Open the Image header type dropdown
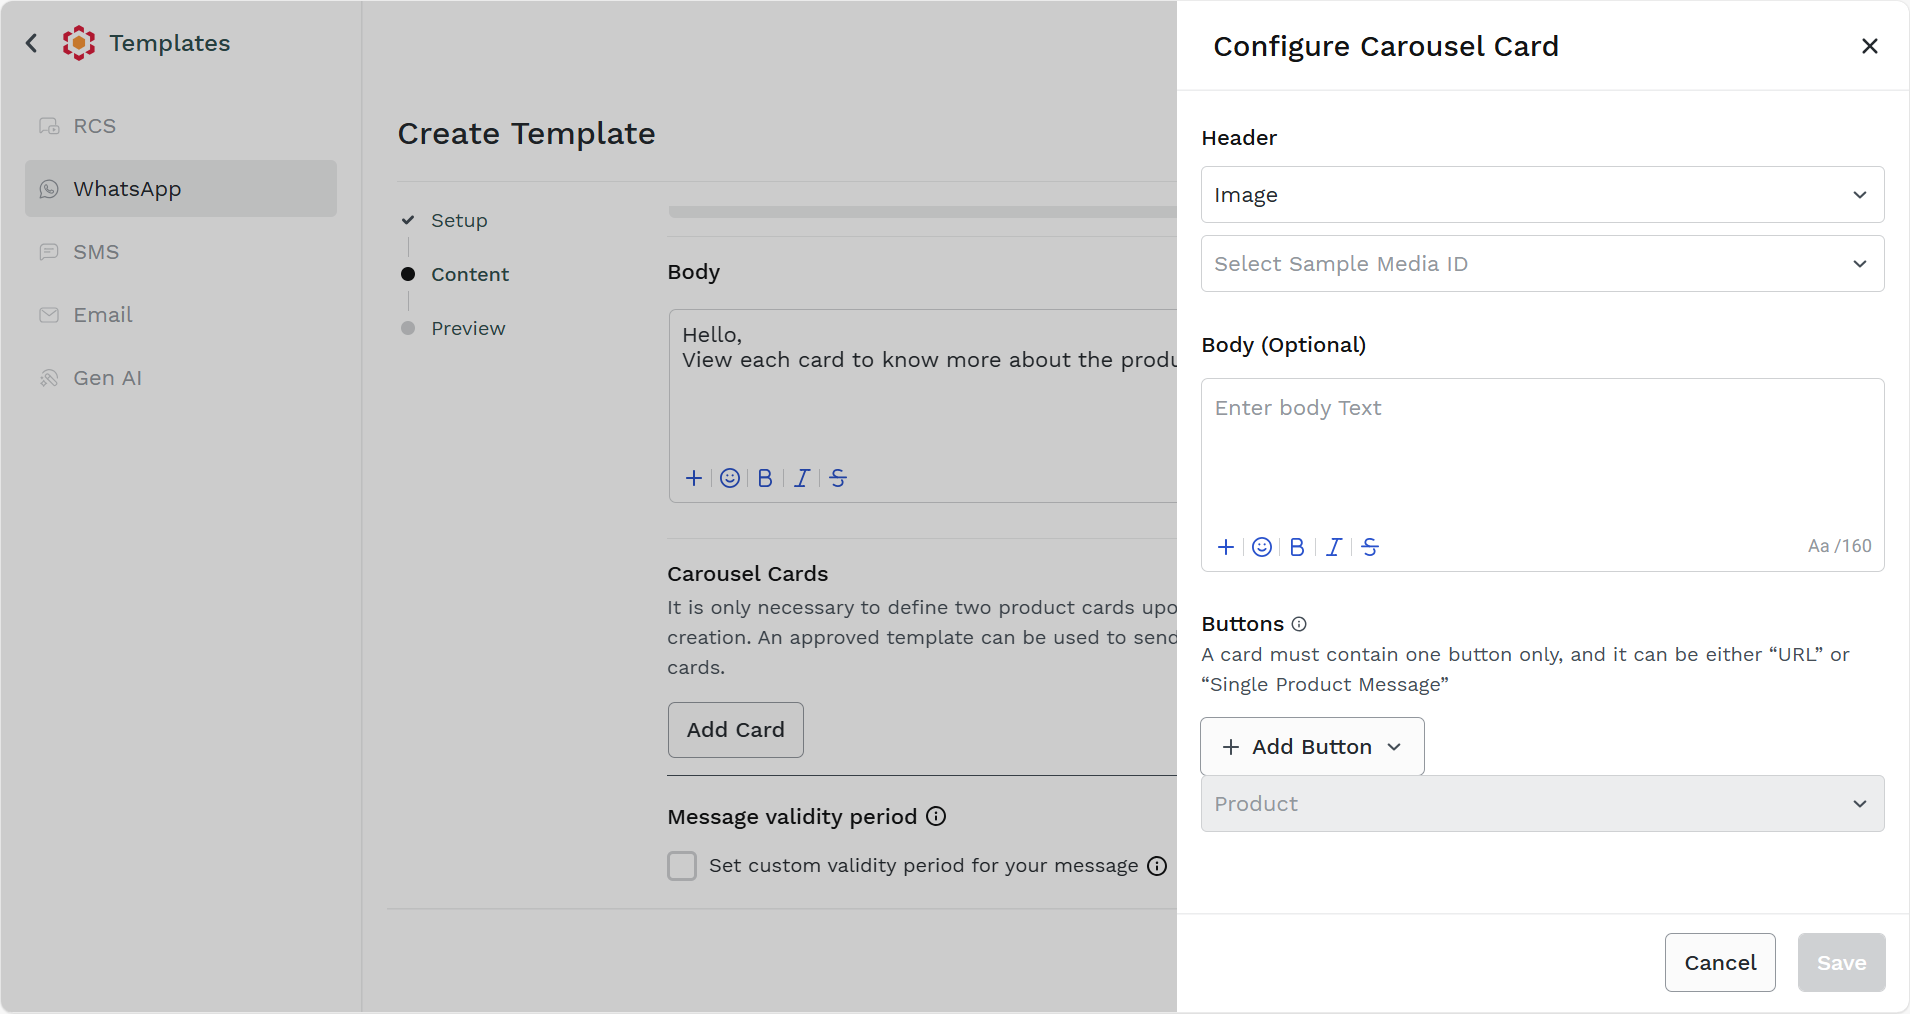The image size is (1910, 1014). 1542,195
